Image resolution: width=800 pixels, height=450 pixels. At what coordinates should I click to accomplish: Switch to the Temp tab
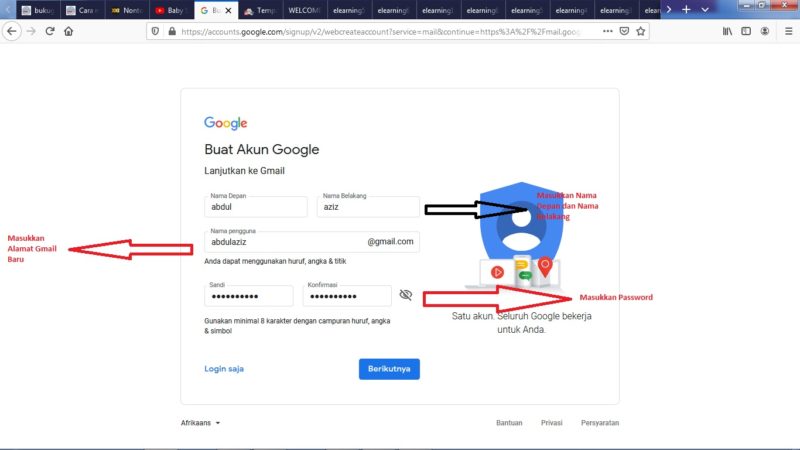(260, 10)
